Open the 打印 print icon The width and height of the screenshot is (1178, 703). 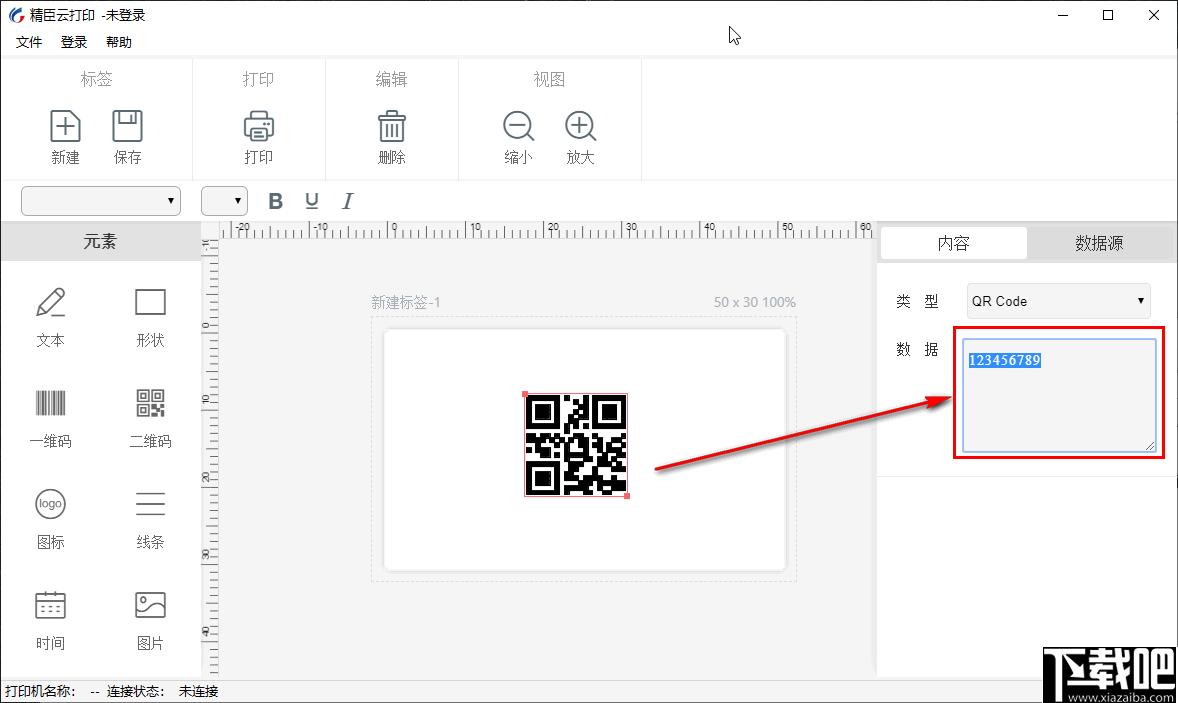click(x=258, y=126)
